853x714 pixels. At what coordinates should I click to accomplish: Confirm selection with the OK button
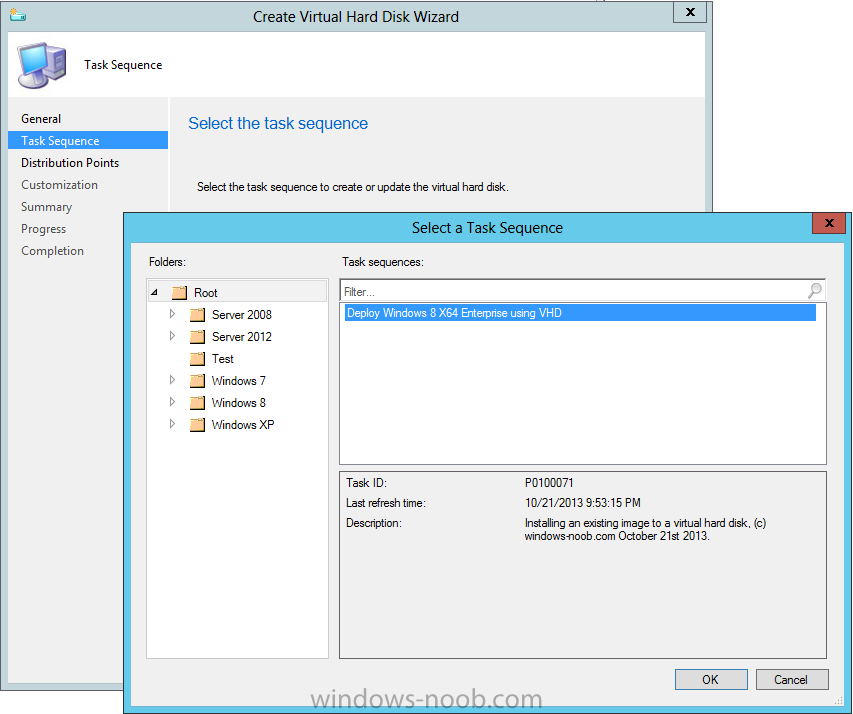pyautogui.click(x=711, y=679)
